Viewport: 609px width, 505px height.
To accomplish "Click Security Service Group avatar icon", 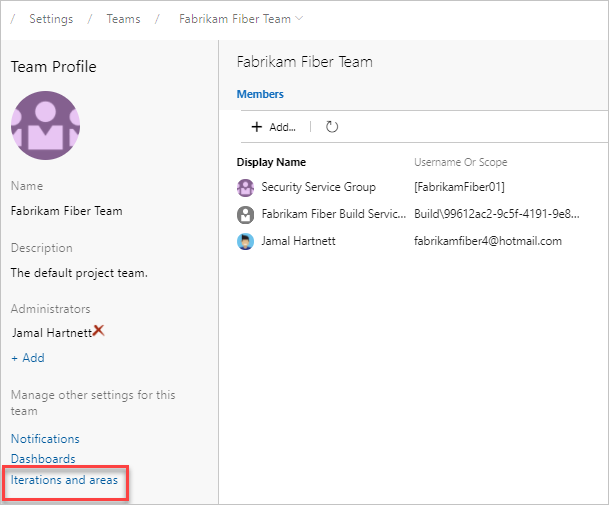I will (245, 188).
